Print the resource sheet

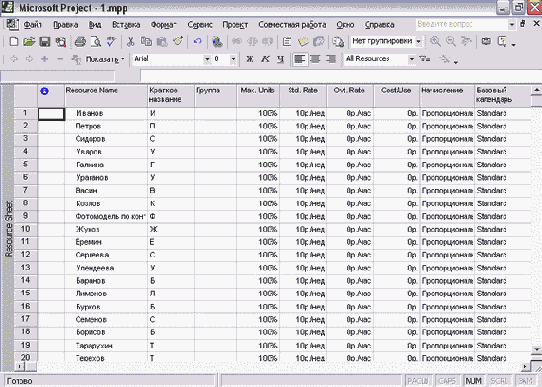pyautogui.click(x=80, y=42)
